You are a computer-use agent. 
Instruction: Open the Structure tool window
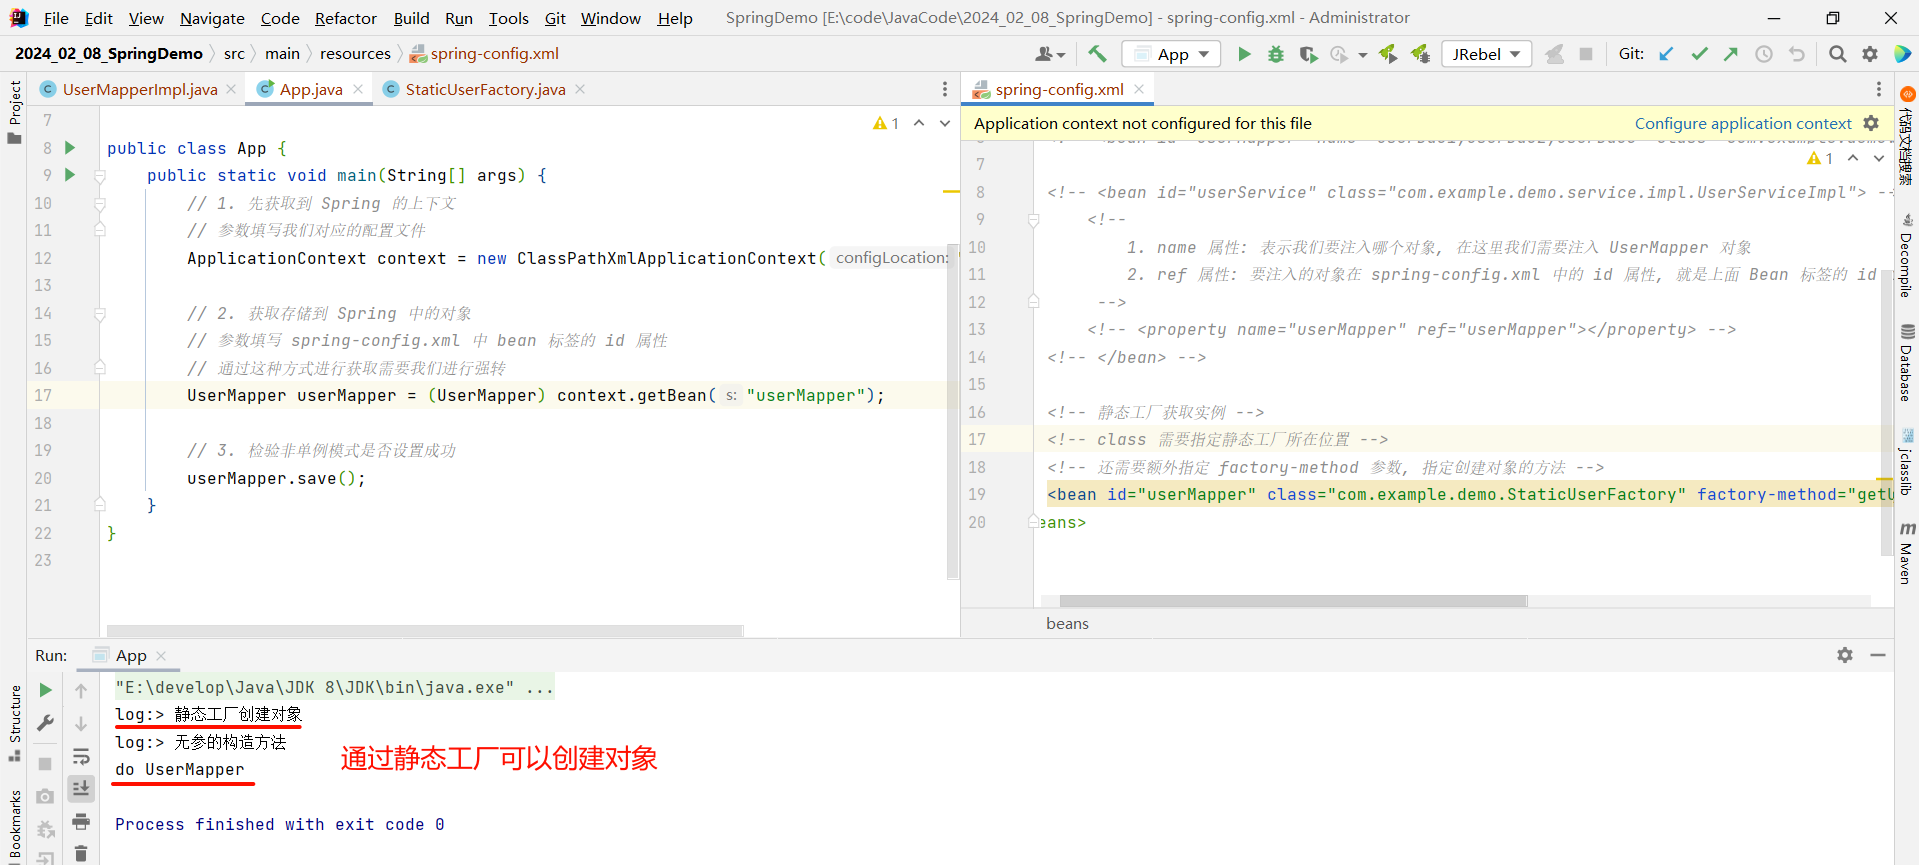14,722
